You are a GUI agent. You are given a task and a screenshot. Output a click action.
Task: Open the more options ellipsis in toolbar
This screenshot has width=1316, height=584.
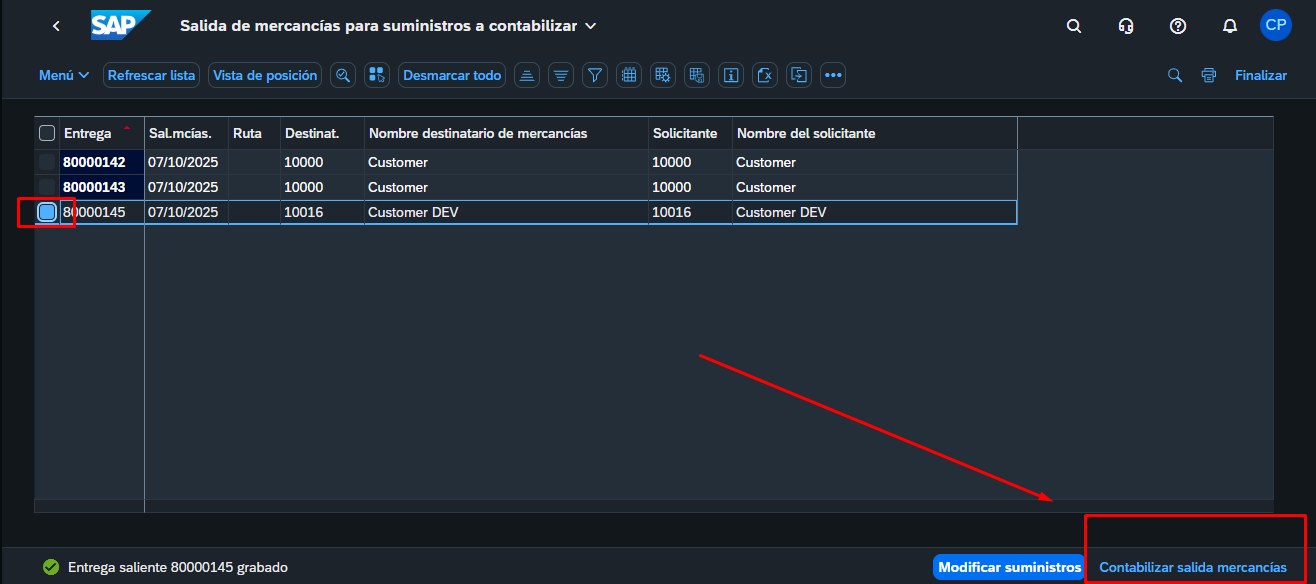tap(833, 75)
